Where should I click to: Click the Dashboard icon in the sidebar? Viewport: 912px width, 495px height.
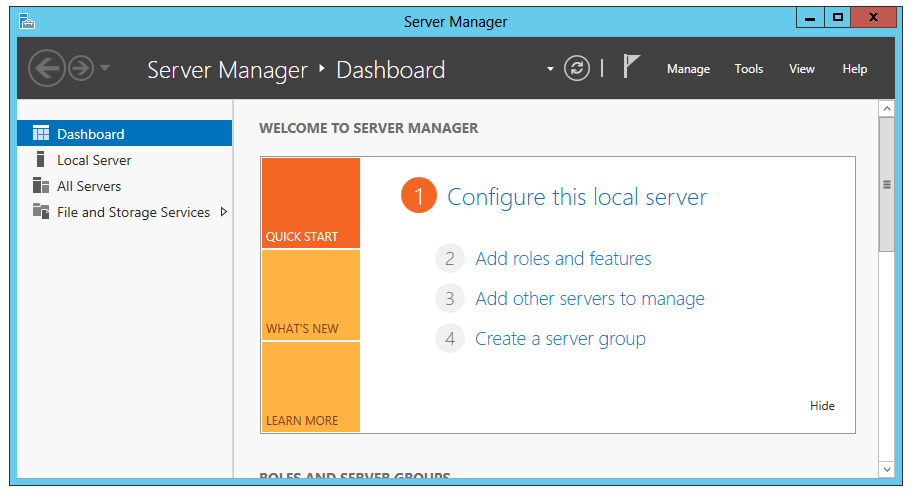pyautogui.click(x=41, y=134)
